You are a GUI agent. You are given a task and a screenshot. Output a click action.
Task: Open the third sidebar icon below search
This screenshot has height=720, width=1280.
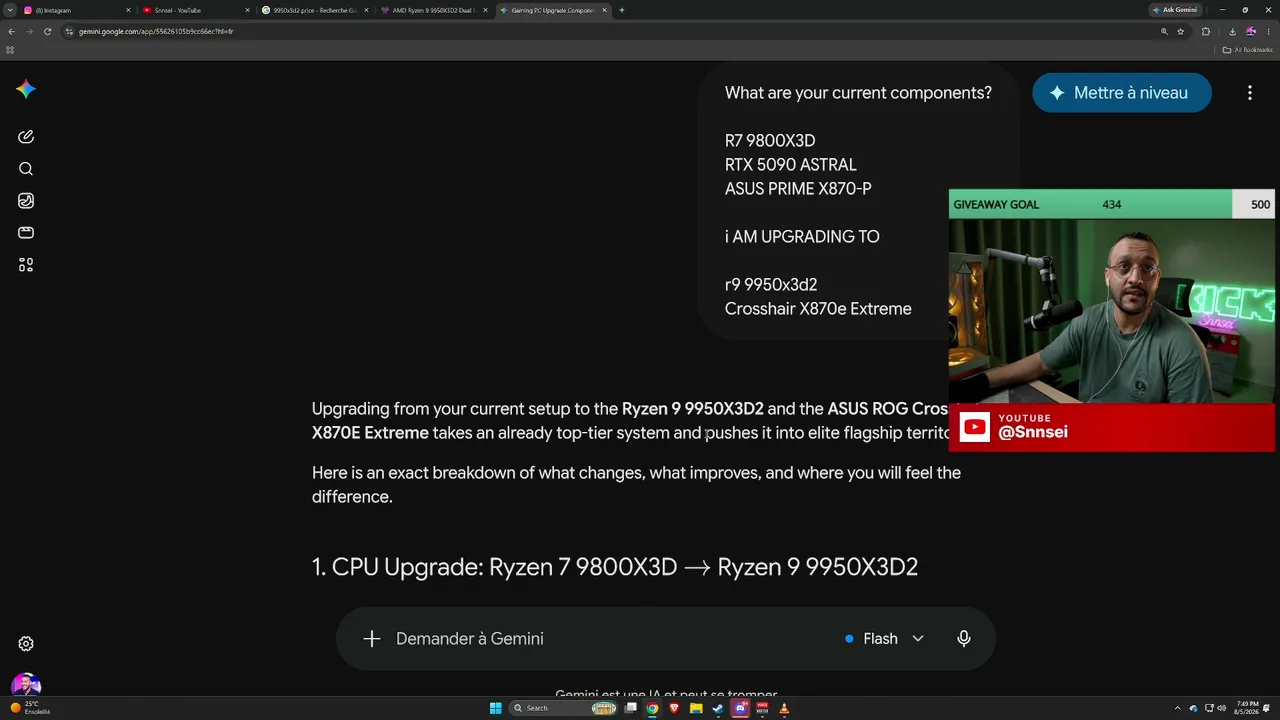[x=26, y=201]
